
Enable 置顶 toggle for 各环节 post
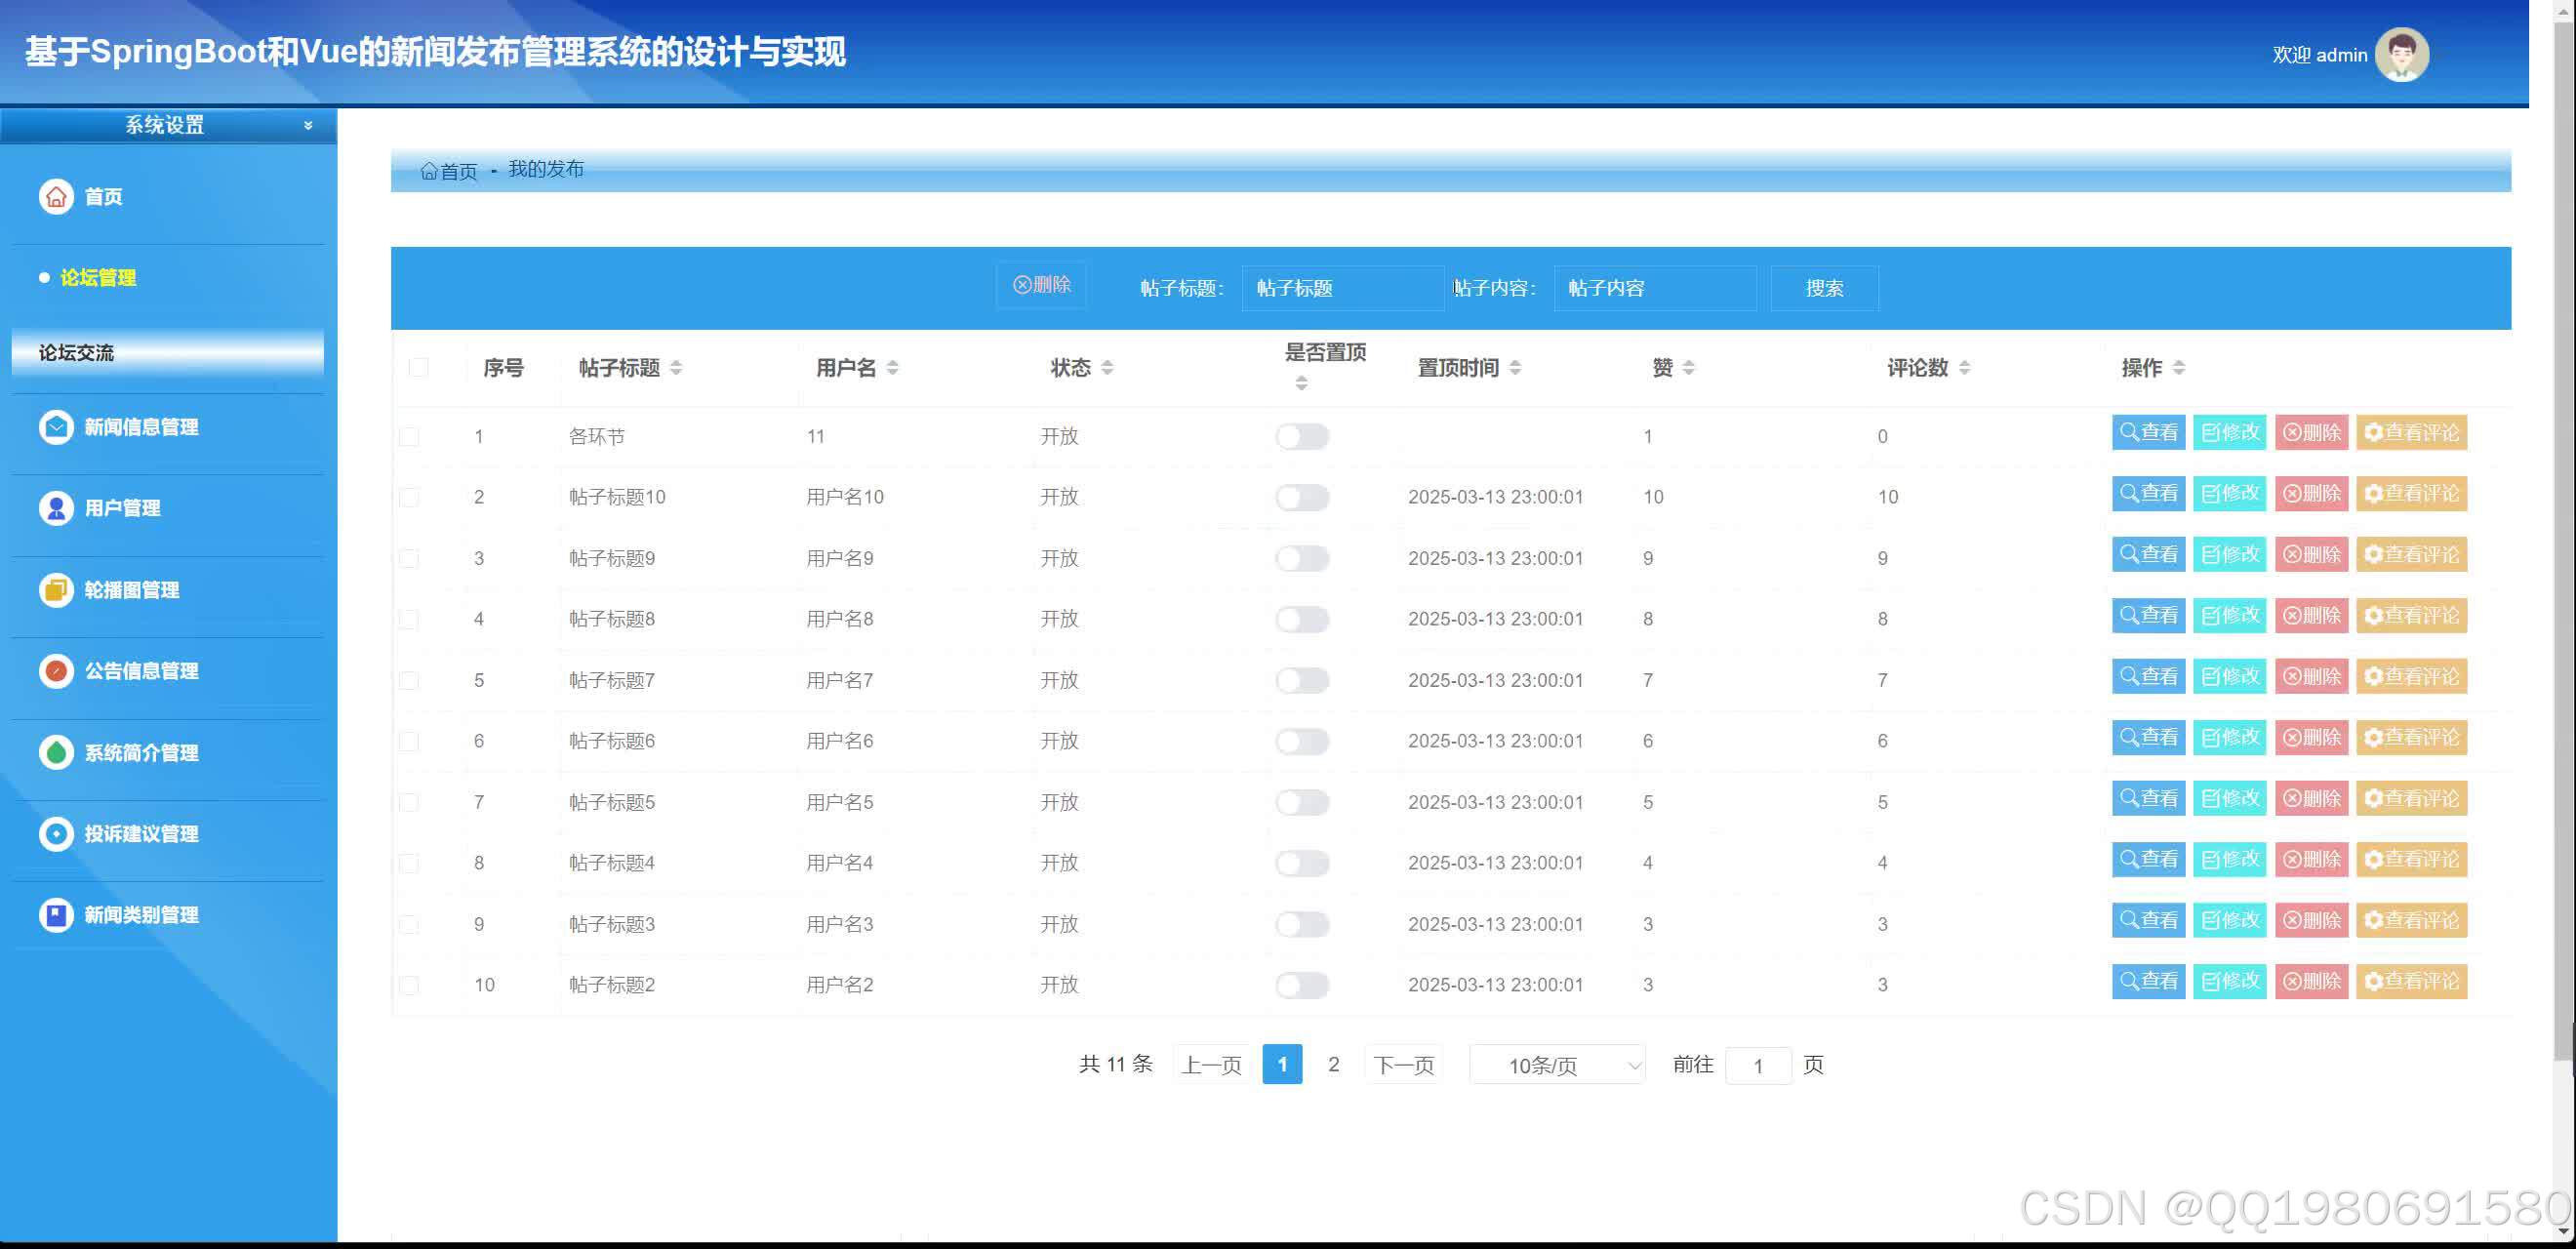click(x=1301, y=436)
